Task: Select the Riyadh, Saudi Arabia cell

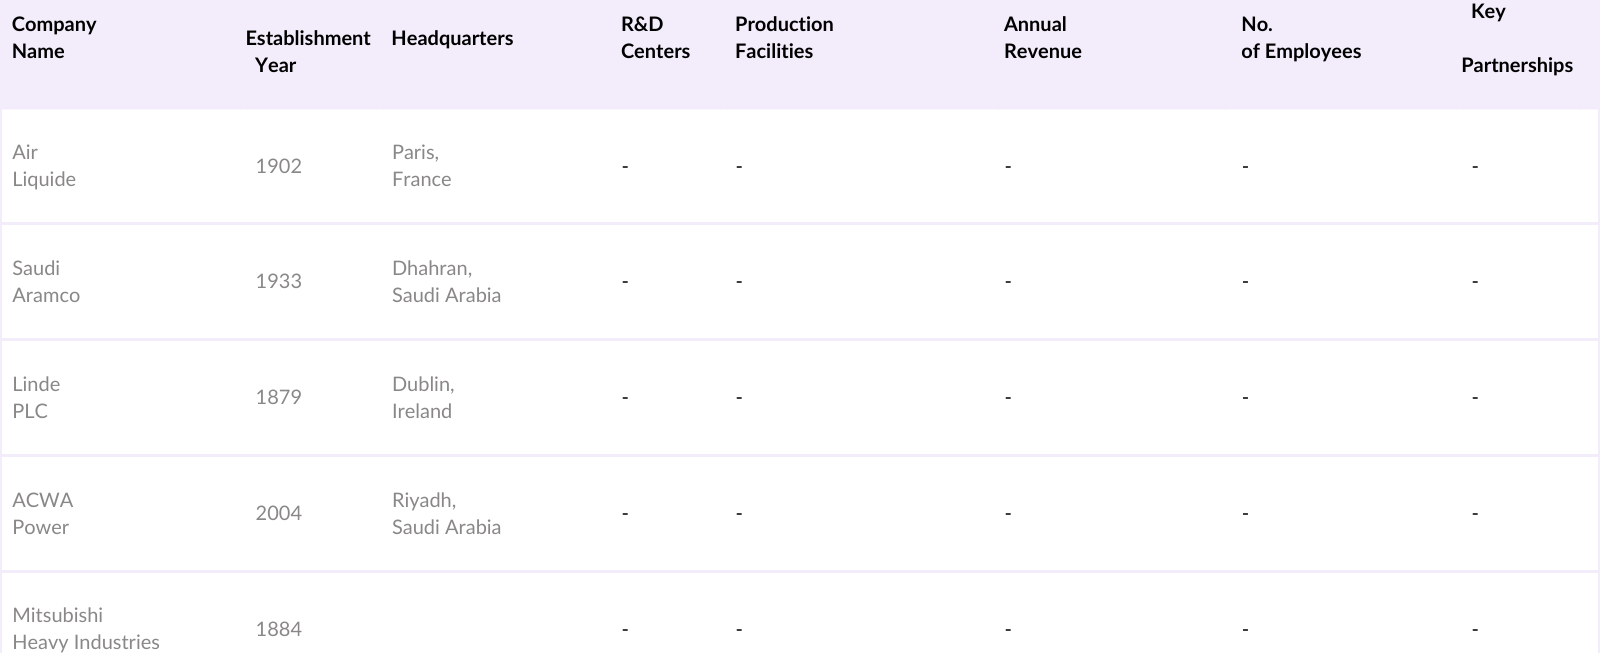Action: click(x=446, y=514)
